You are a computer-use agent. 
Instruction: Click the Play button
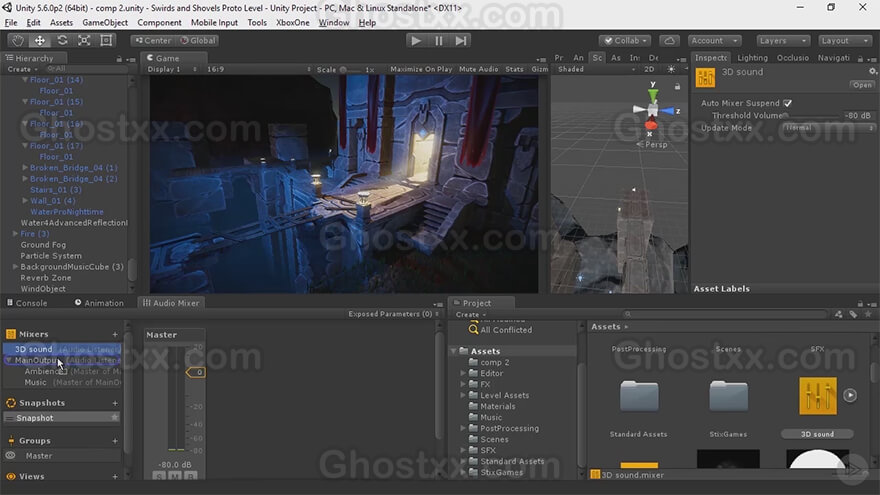tap(416, 40)
